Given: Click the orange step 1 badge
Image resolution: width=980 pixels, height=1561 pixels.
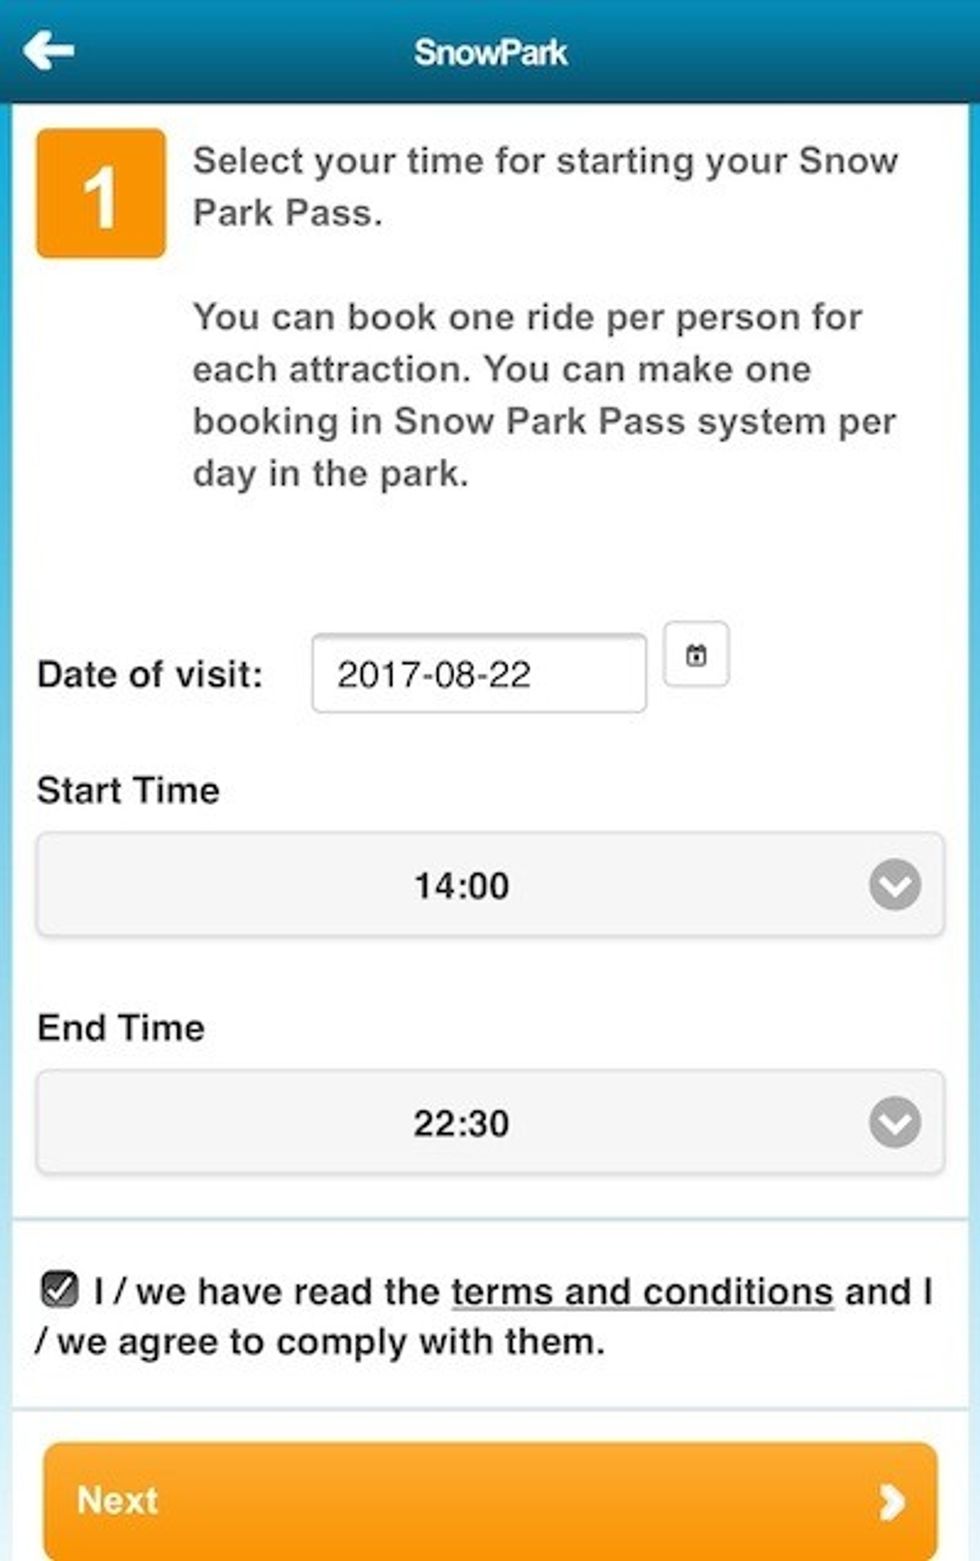Looking at the screenshot, I should (x=101, y=193).
